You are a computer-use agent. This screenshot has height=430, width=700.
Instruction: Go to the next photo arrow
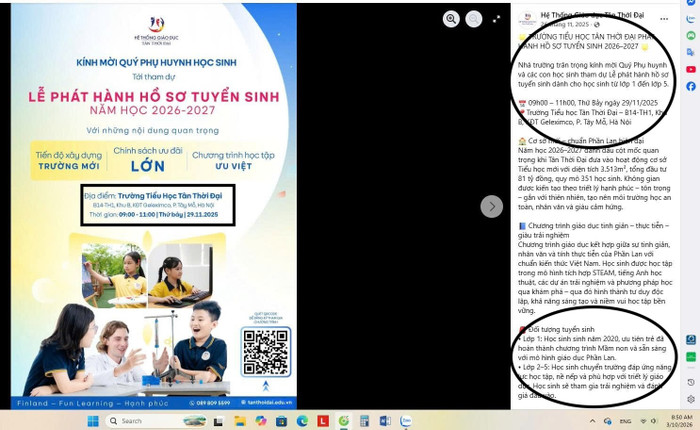(492, 206)
